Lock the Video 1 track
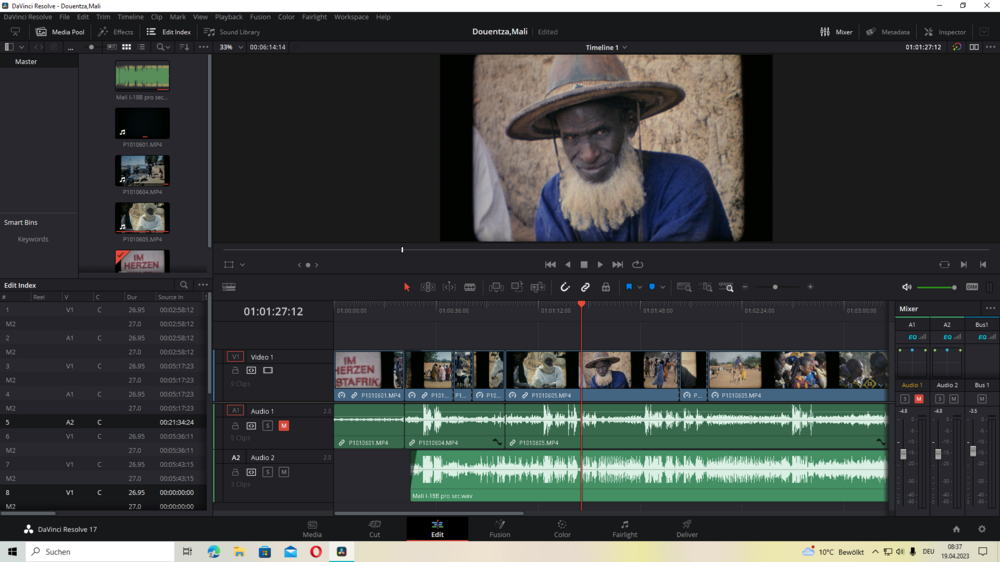1000x562 pixels. (x=235, y=371)
